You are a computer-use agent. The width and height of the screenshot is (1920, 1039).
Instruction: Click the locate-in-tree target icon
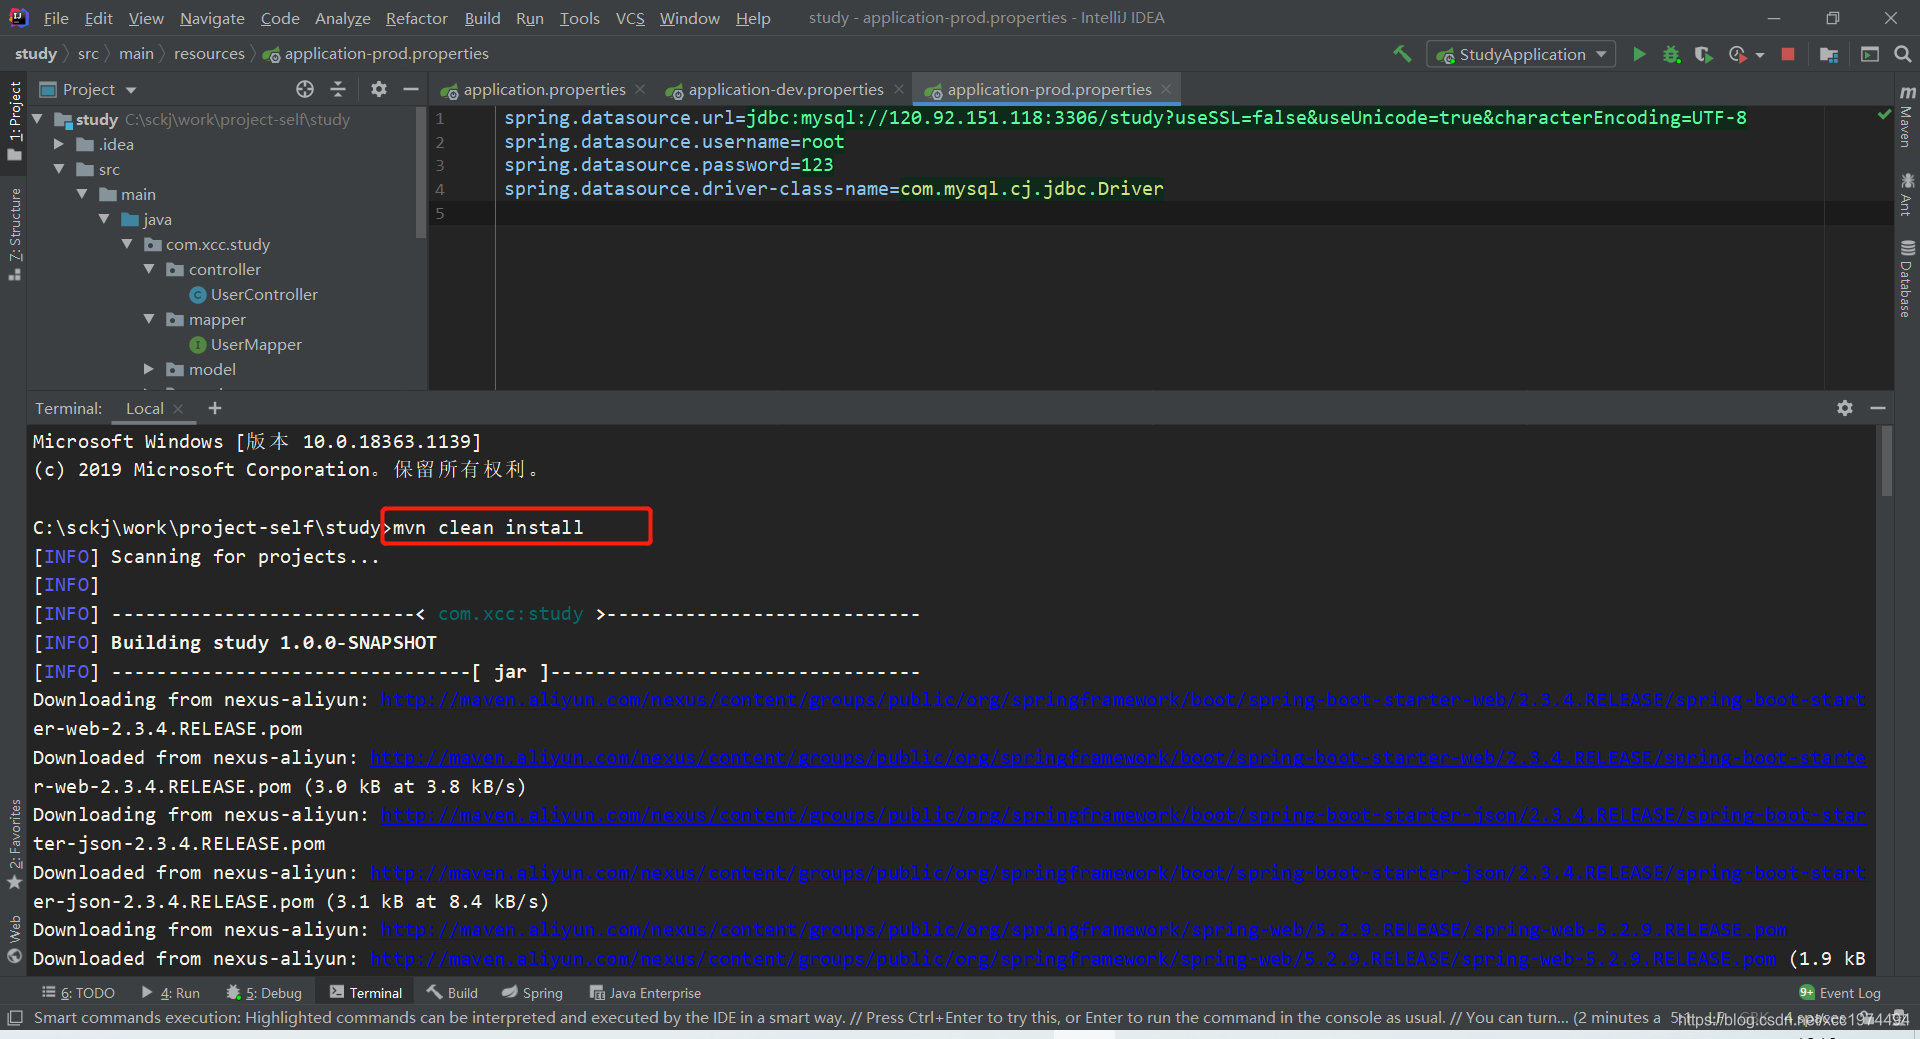[x=305, y=89]
